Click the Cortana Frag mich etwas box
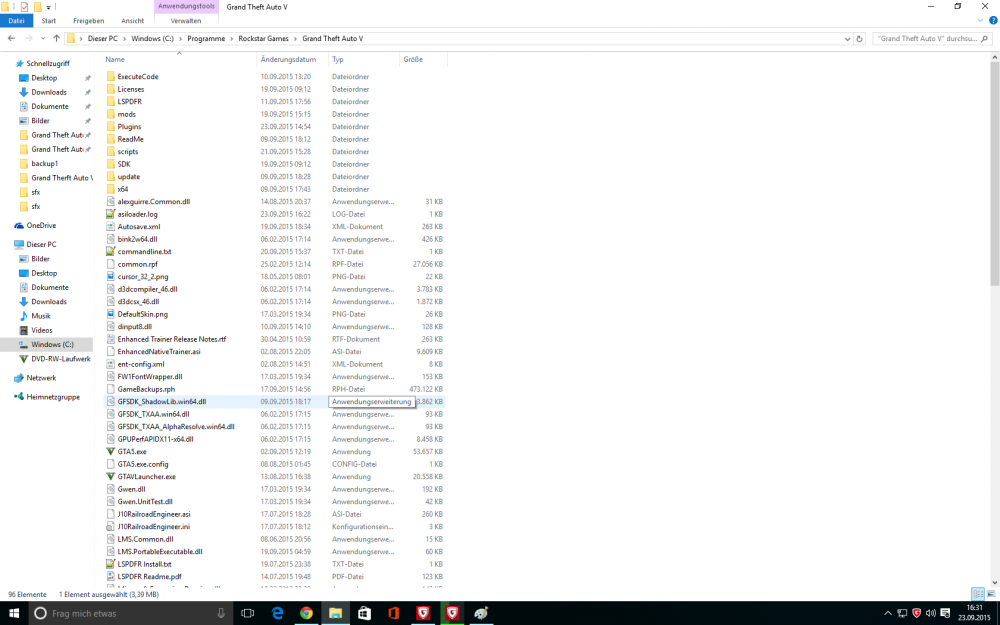The image size is (1000, 625). (130, 613)
